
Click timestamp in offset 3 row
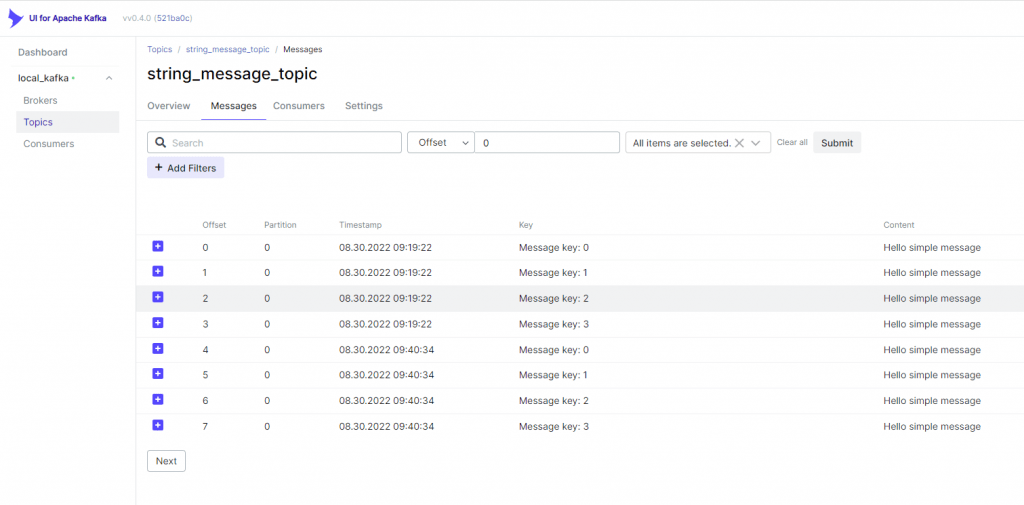pyautogui.click(x=385, y=324)
